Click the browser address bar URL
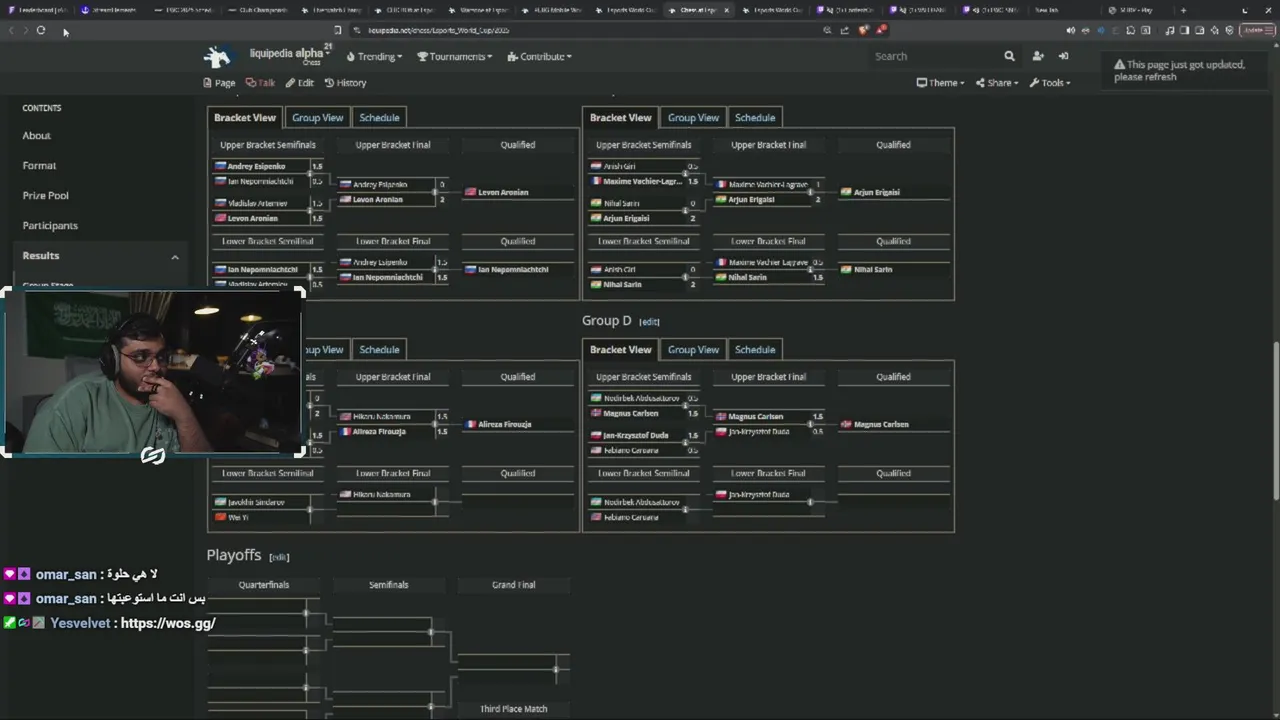 pos(438,30)
